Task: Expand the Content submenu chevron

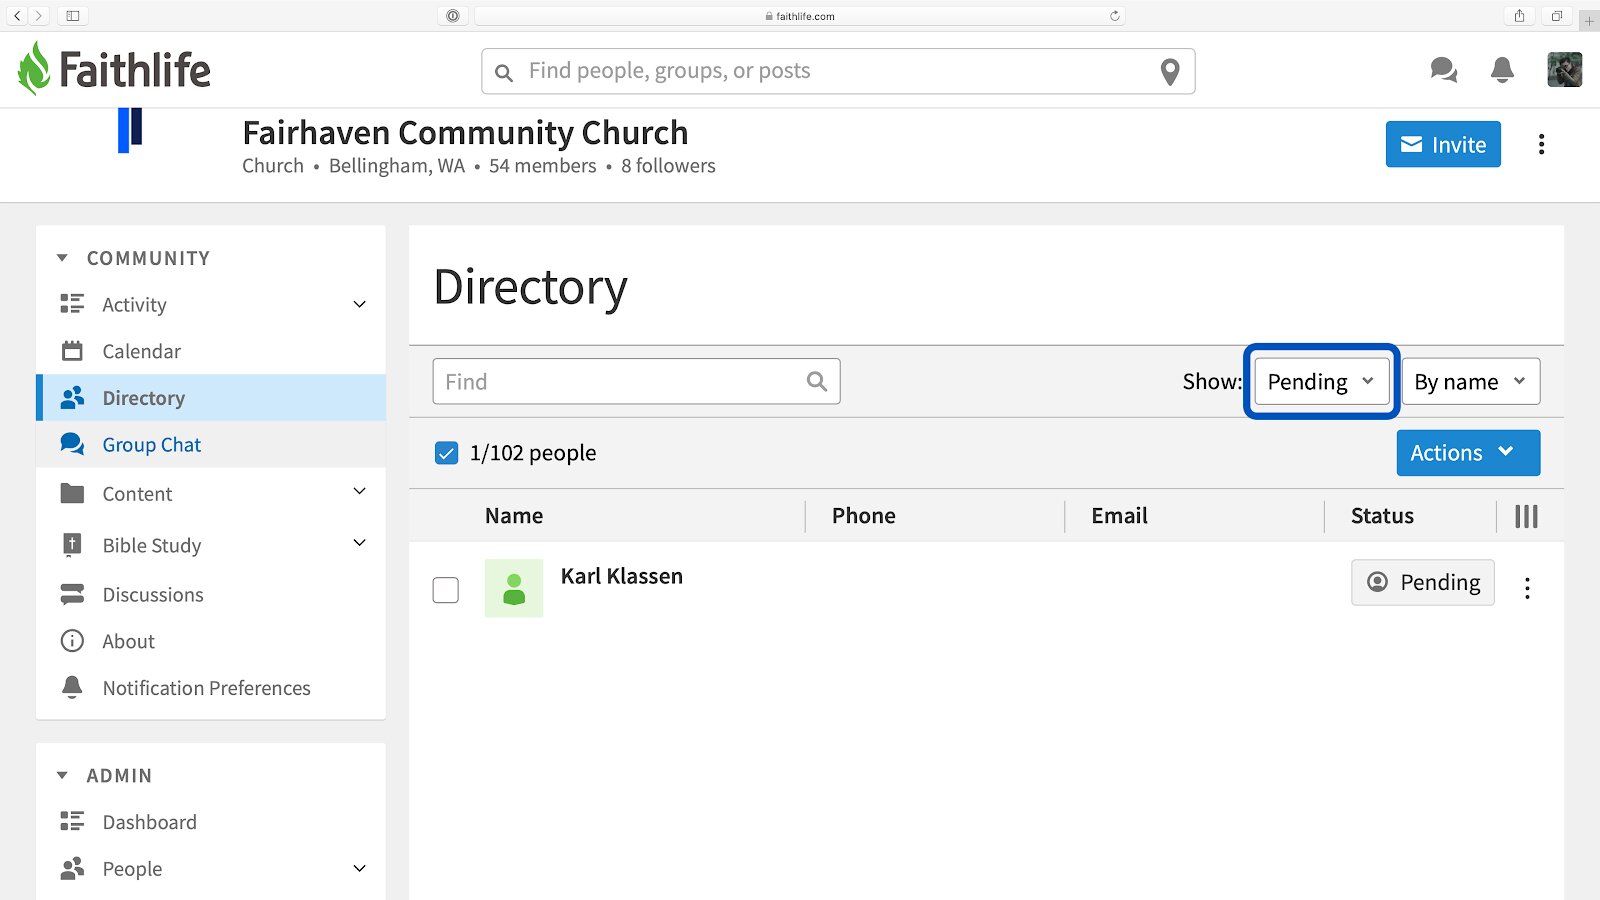Action: click(x=360, y=491)
